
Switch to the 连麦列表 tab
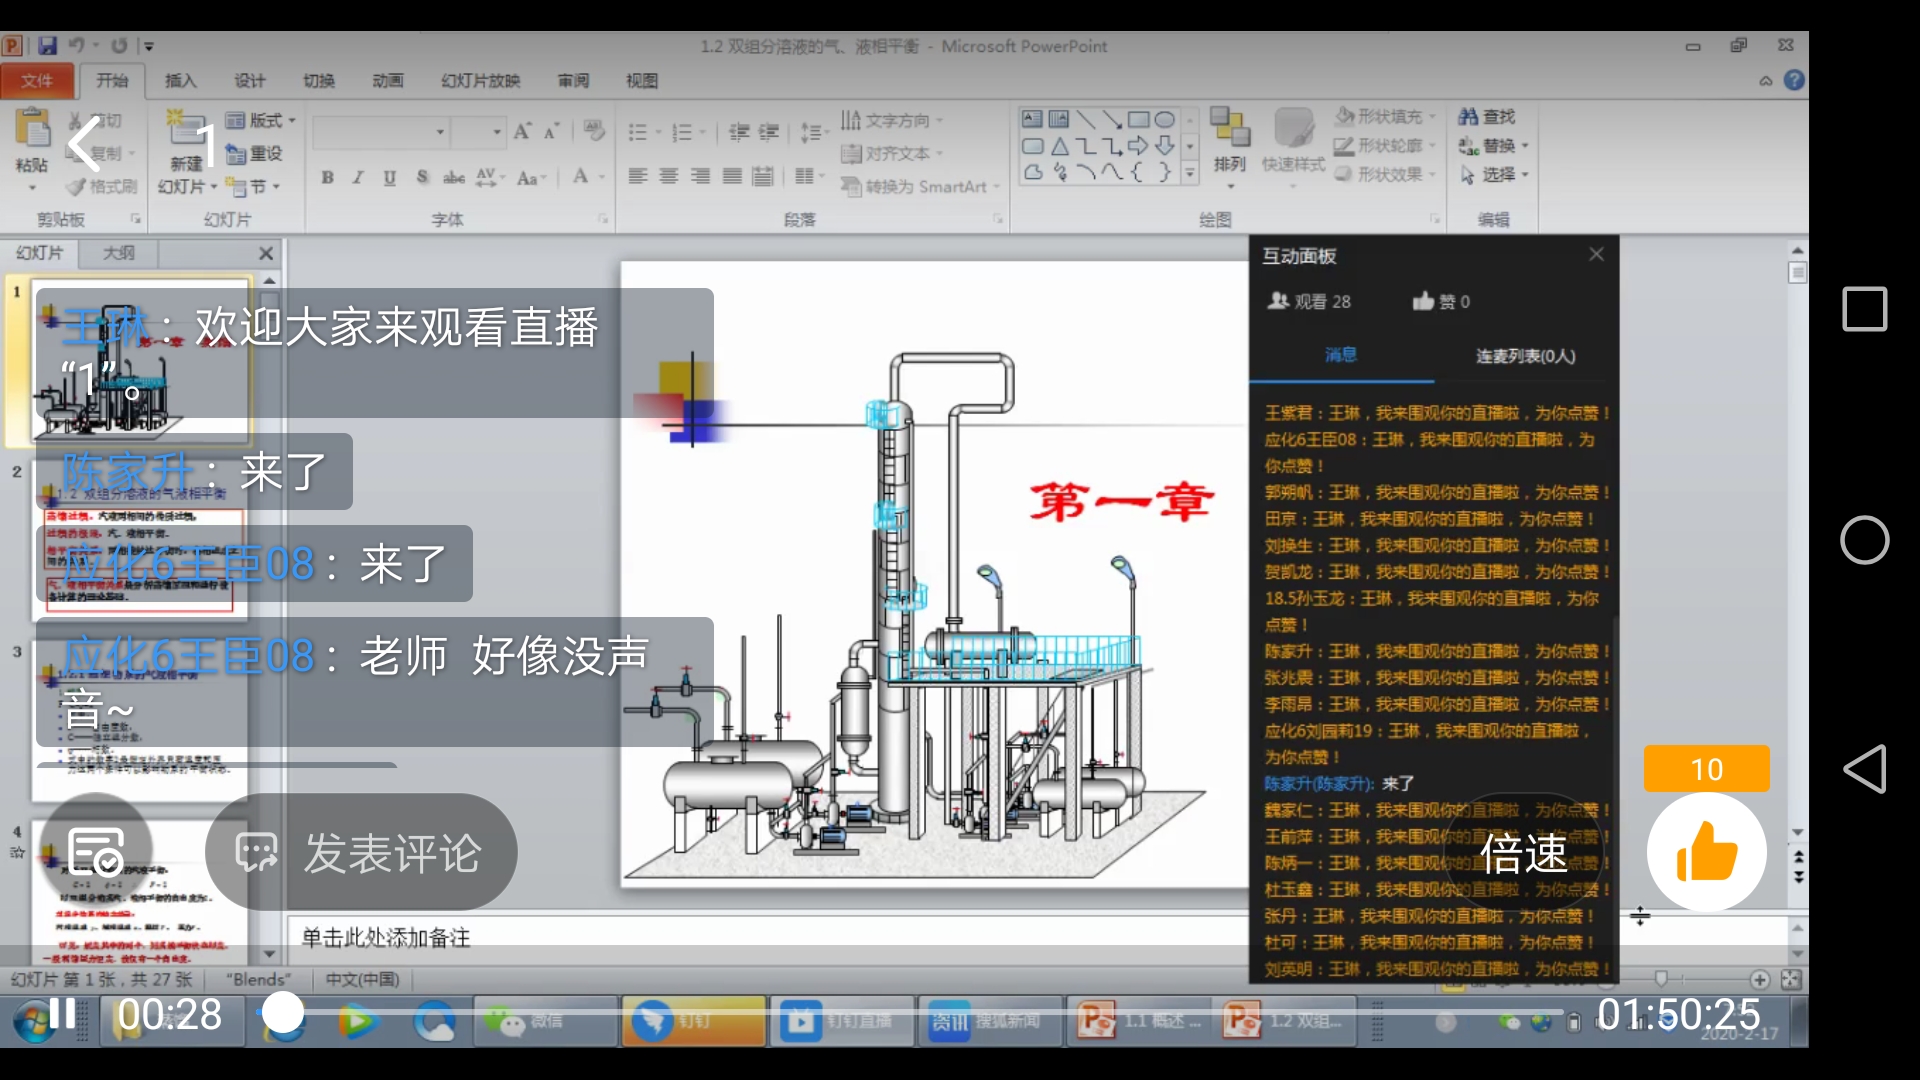pyautogui.click(x=1525, y=356)
